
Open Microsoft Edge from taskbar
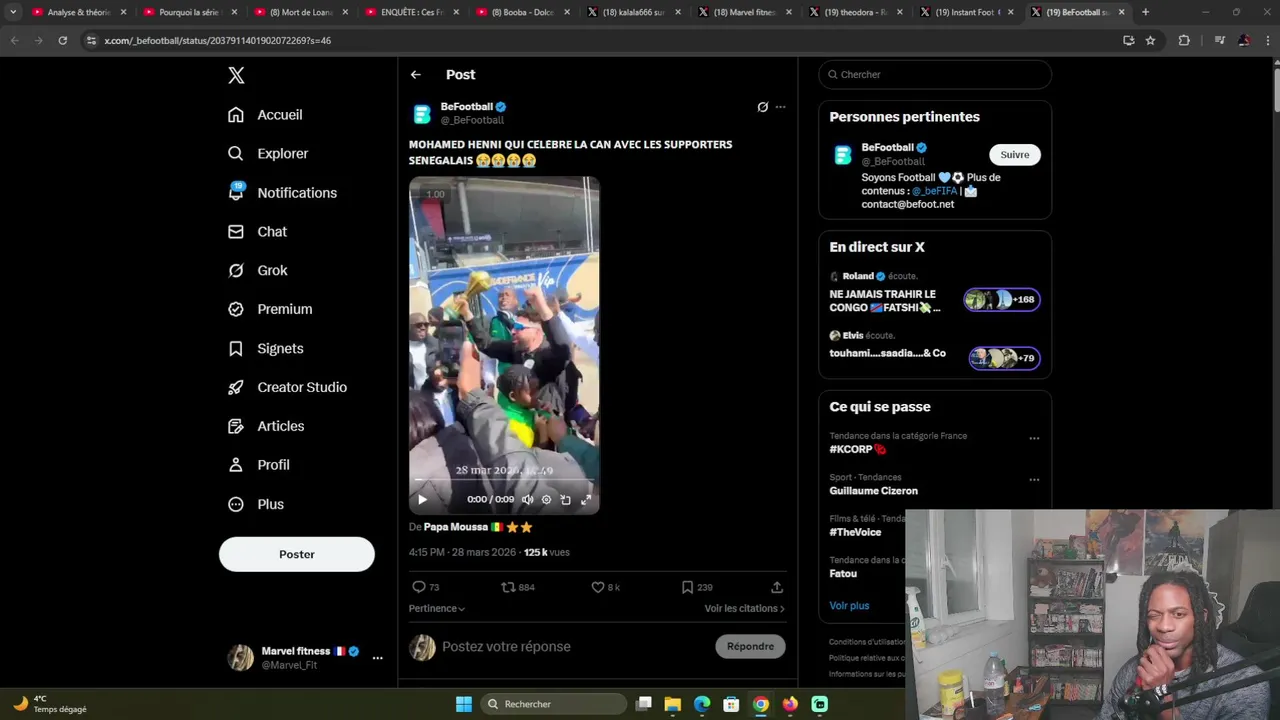pyautogui.click(x=702, y=704)
